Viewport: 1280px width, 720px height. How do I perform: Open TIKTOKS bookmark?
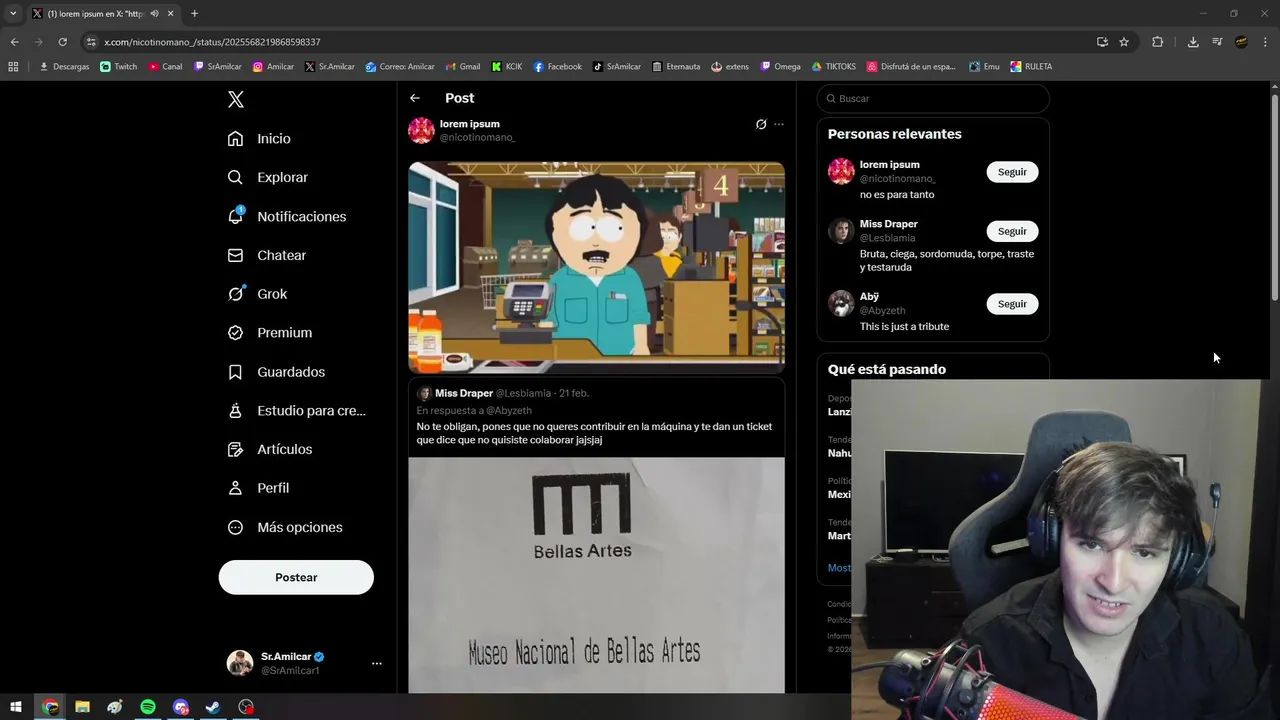point(834,67)
